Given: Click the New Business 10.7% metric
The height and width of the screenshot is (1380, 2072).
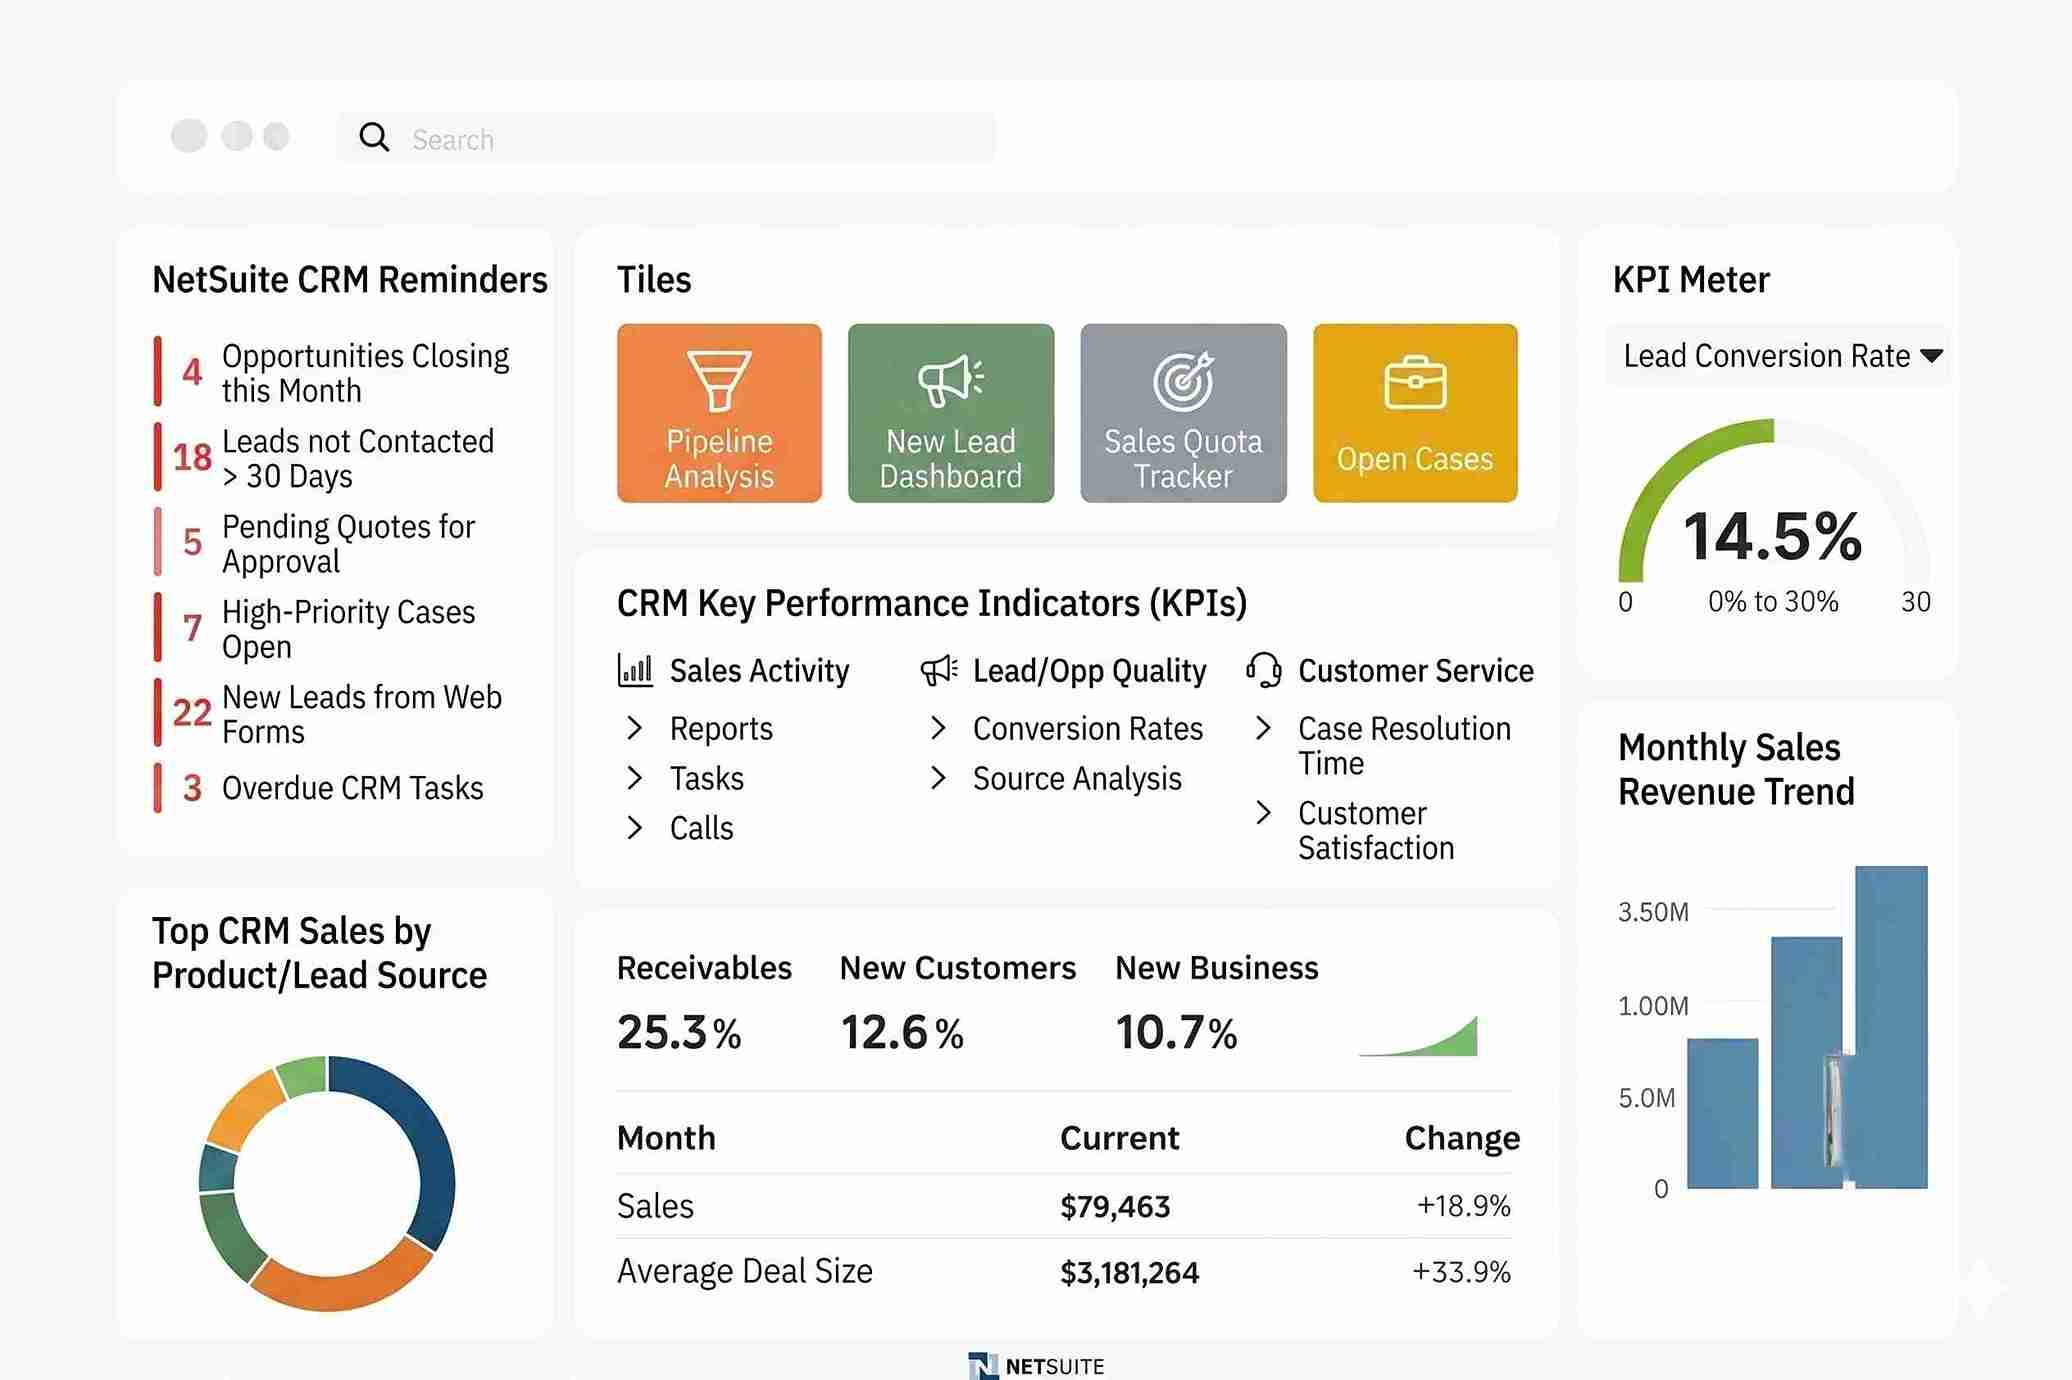Looking at the screenshot, I should [1216, 1005].
